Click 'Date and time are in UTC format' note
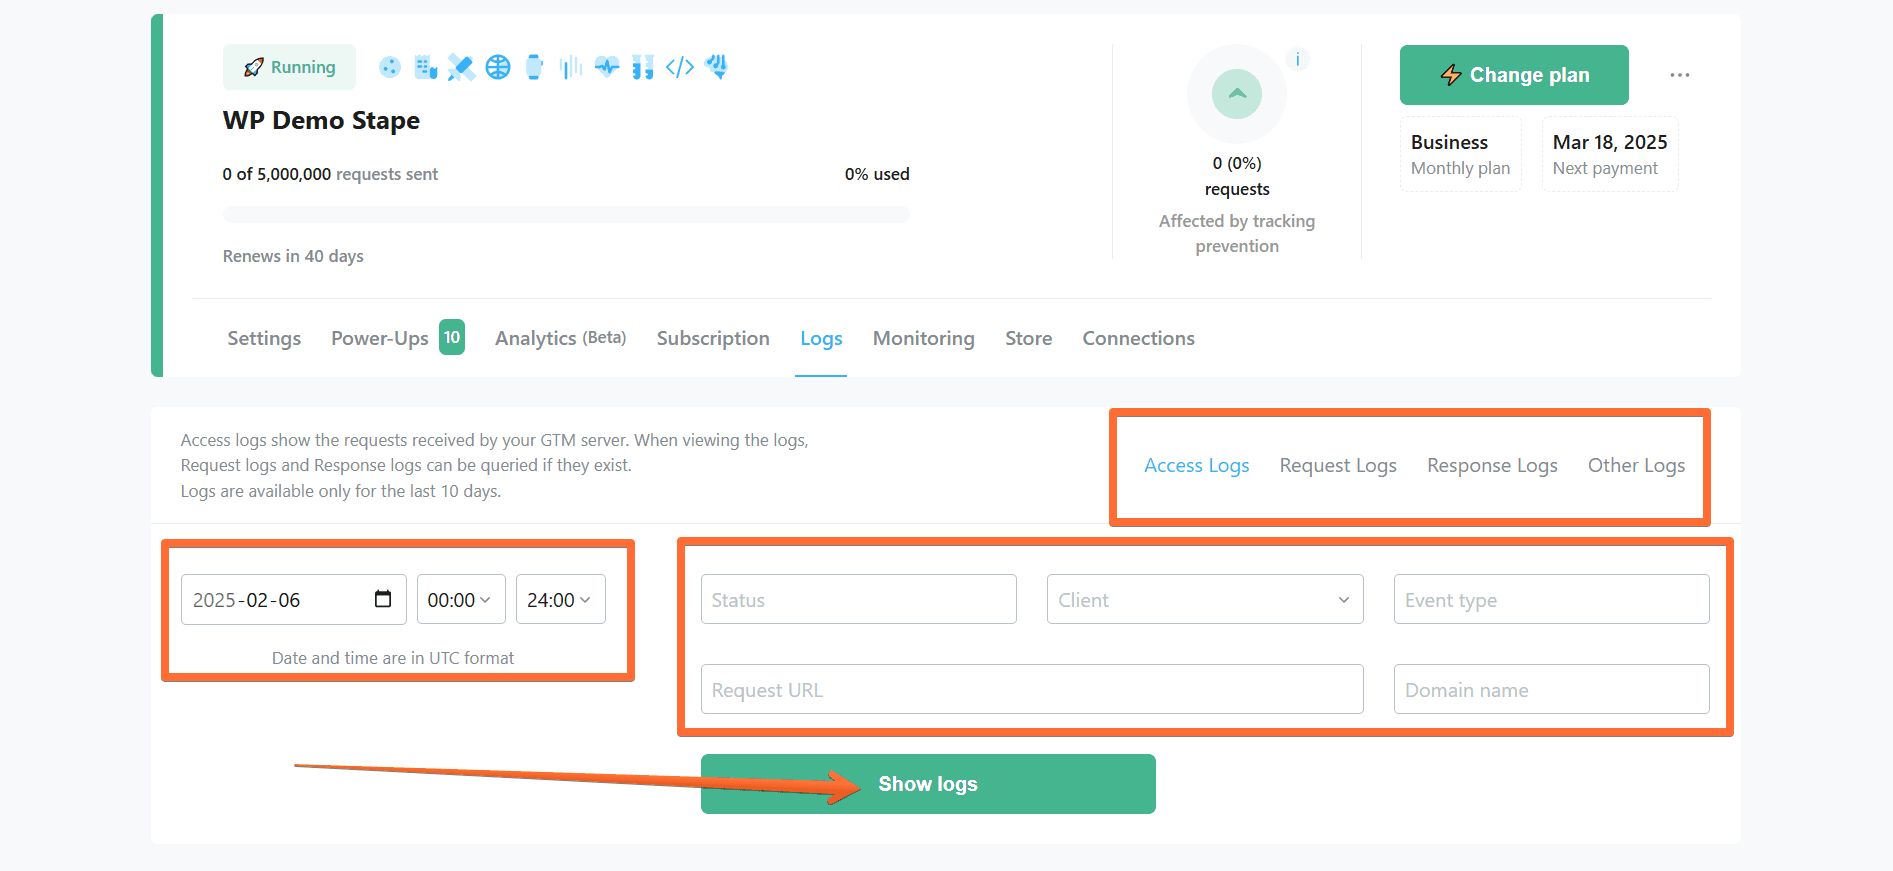 pos(393,658)
